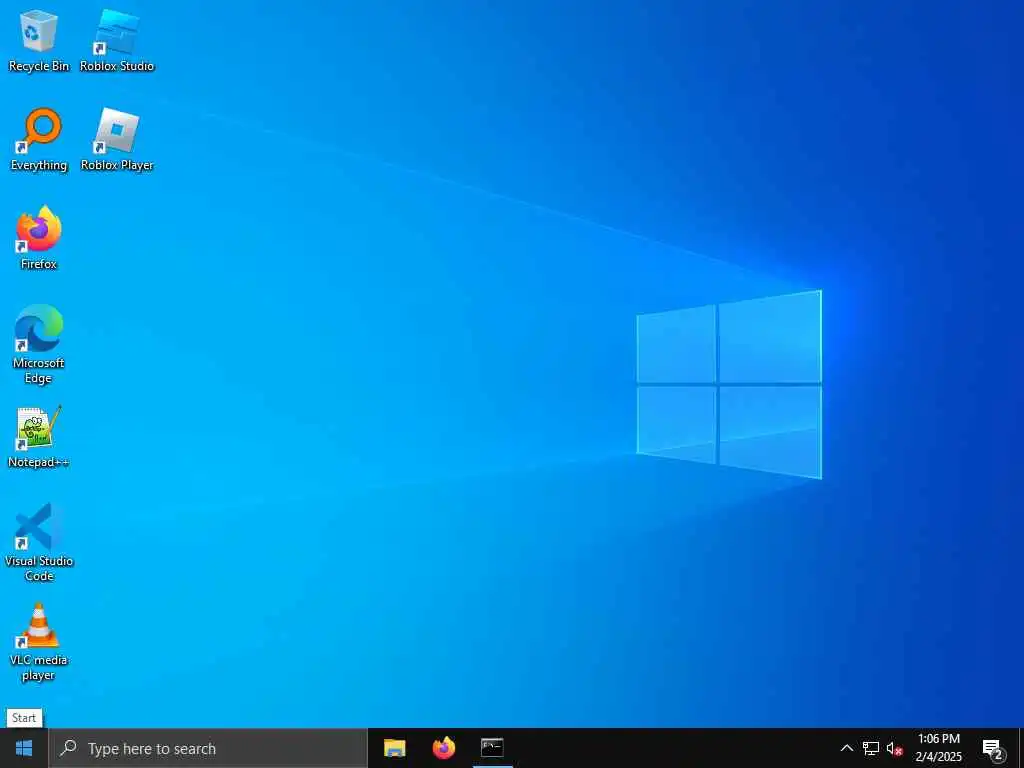Click the Show desktop strip at taskbar end
The width and height of the screenshot is (1024, 768).
[x=1021, y=748]
